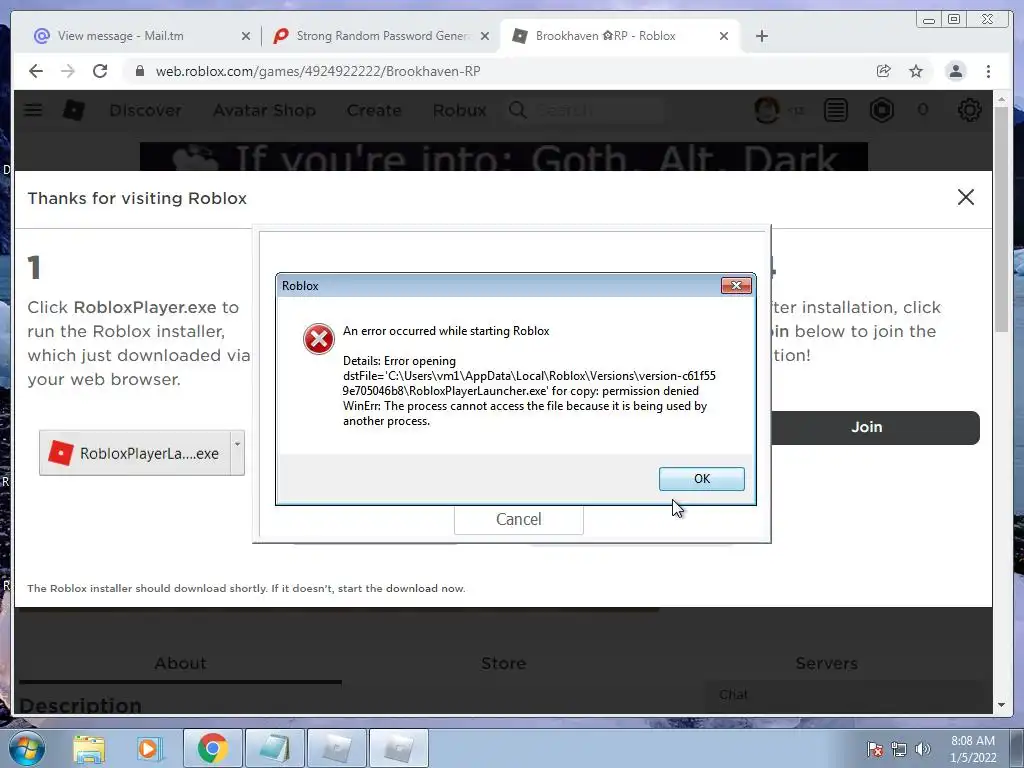Go forward in browser history
Screen dimensions: 1024x768
click(67, 71)
